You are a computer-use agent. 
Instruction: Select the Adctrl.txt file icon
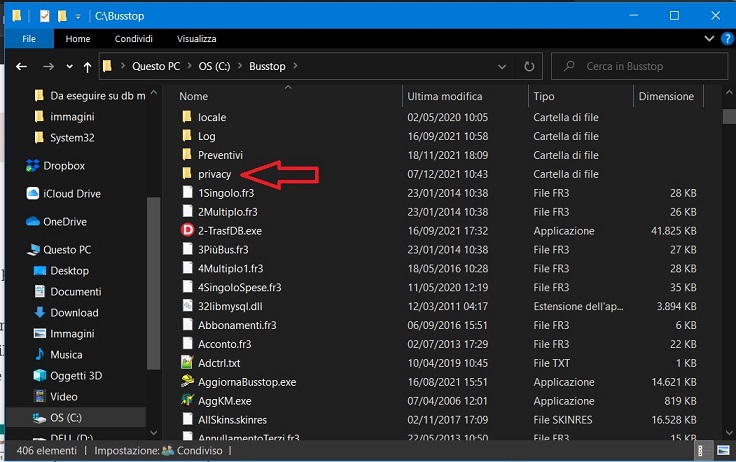[x=187, y=363]
